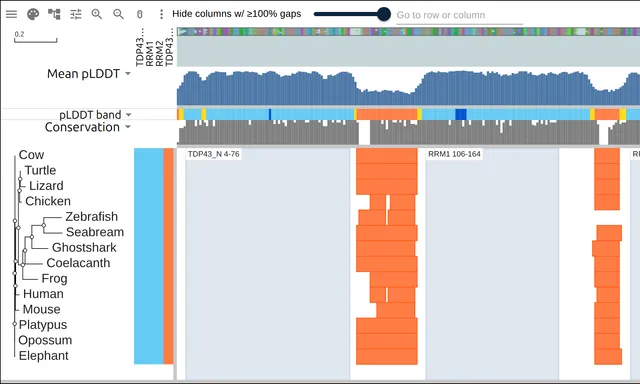Select the Platypus tree leaf
Image resolution: width=640 pixels, height=384 pixels.
click(43, 325)
